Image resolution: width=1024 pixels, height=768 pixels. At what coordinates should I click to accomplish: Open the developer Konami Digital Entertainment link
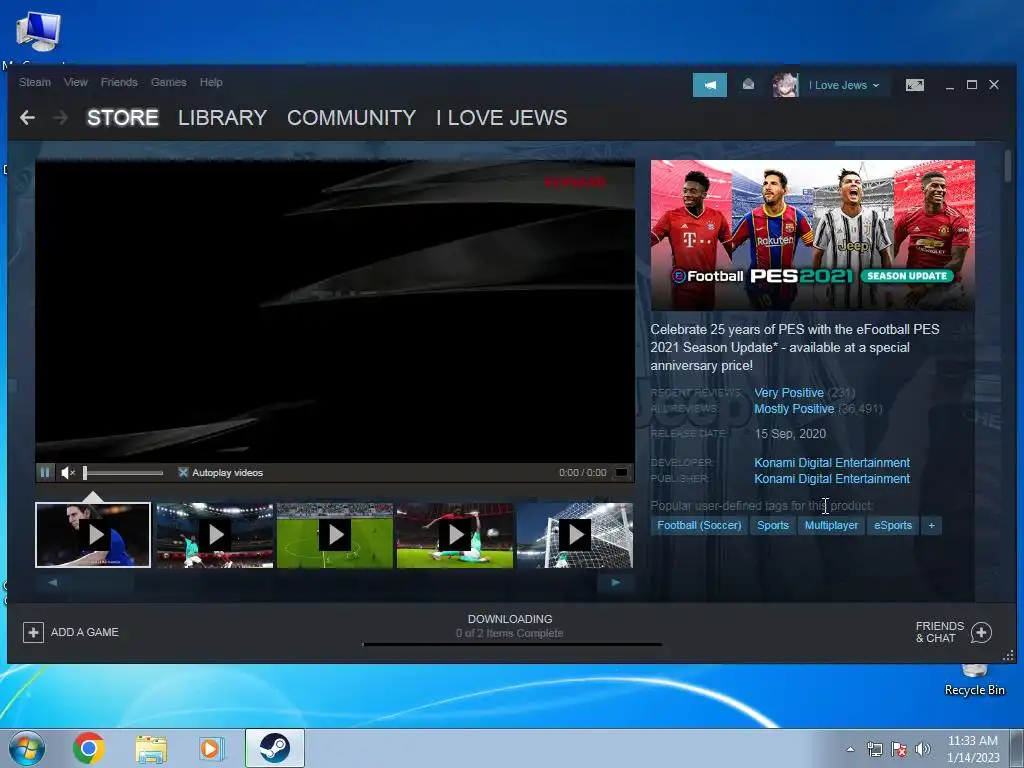(832, 462)
